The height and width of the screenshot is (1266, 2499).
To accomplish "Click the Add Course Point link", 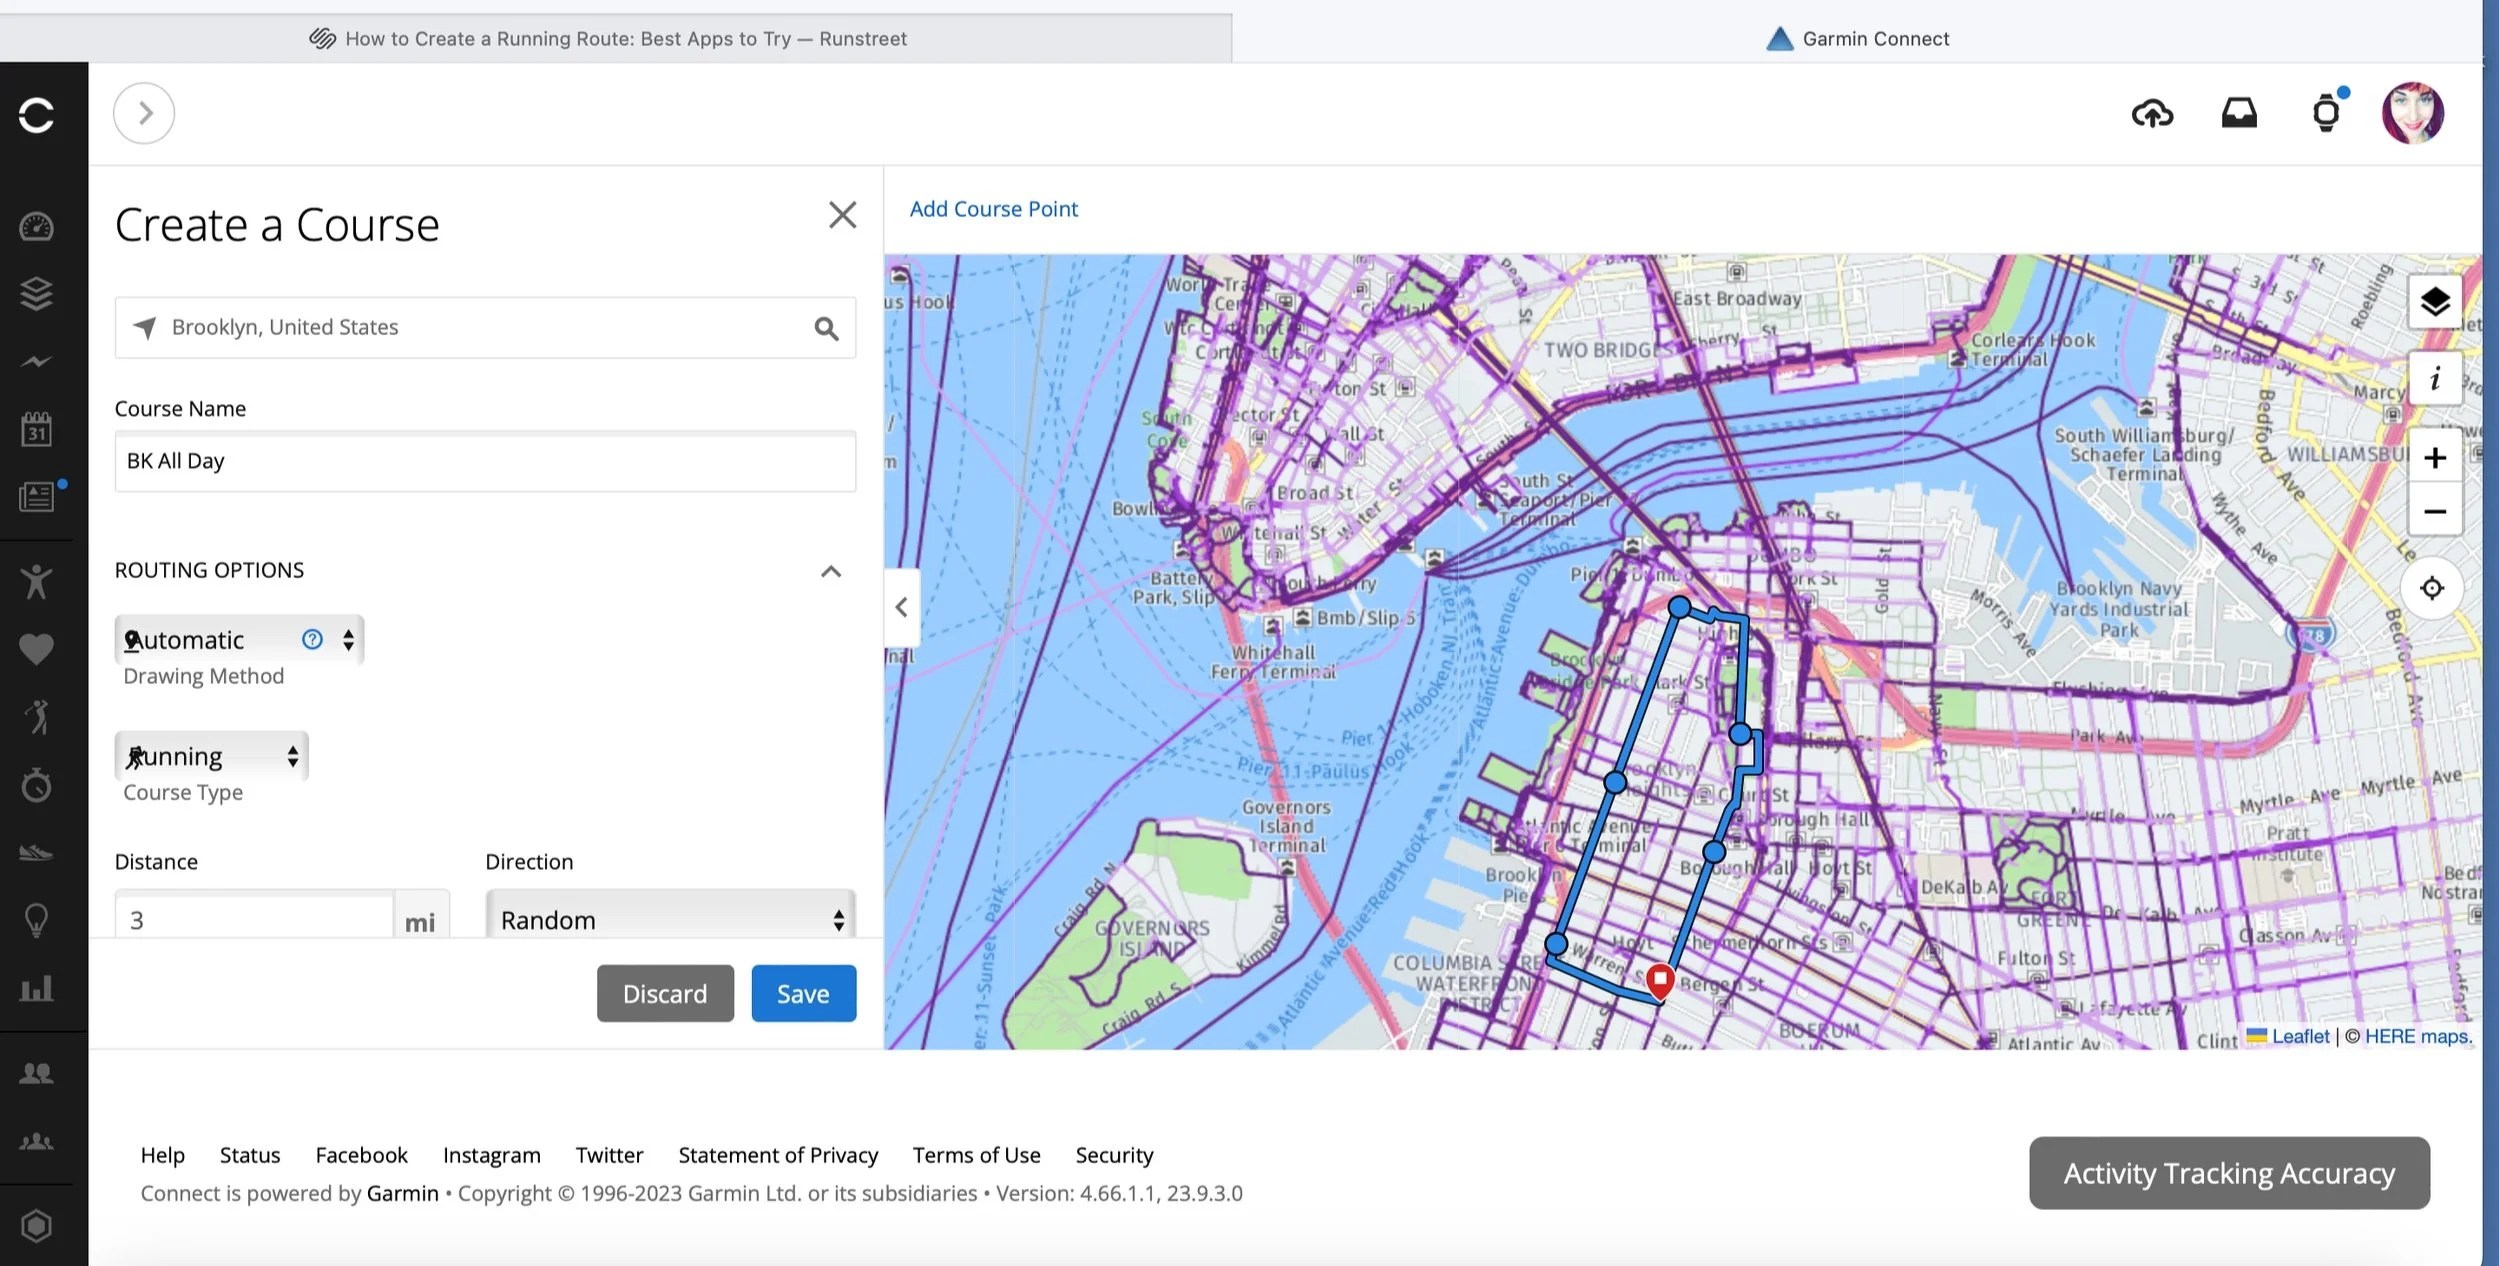I will pos(992,208).
